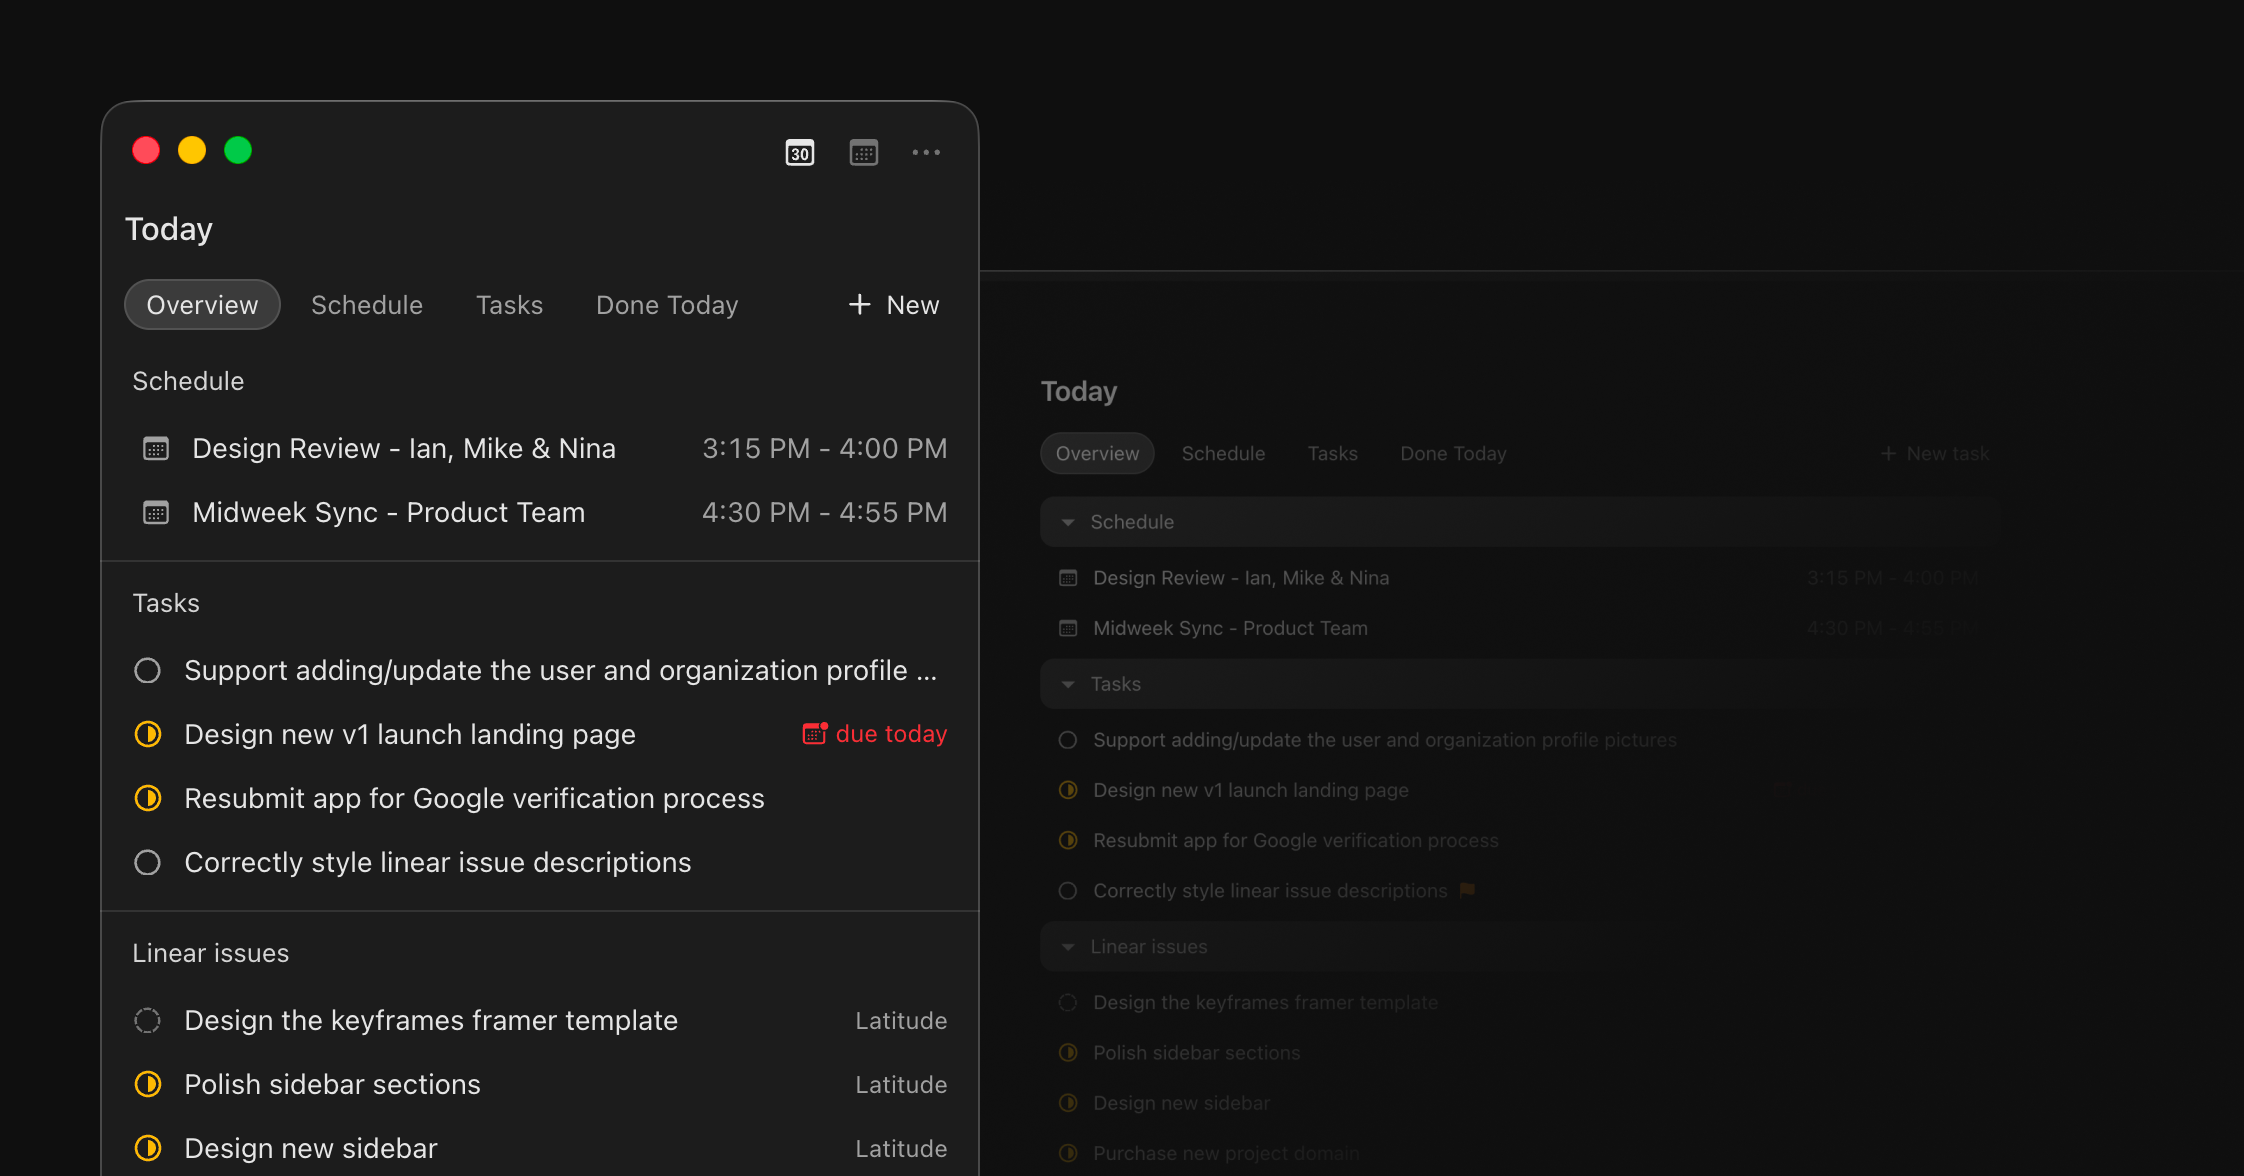2244x1176 pixels.
Task: Open Schedule tab in background window
Action: point(1223,453)
